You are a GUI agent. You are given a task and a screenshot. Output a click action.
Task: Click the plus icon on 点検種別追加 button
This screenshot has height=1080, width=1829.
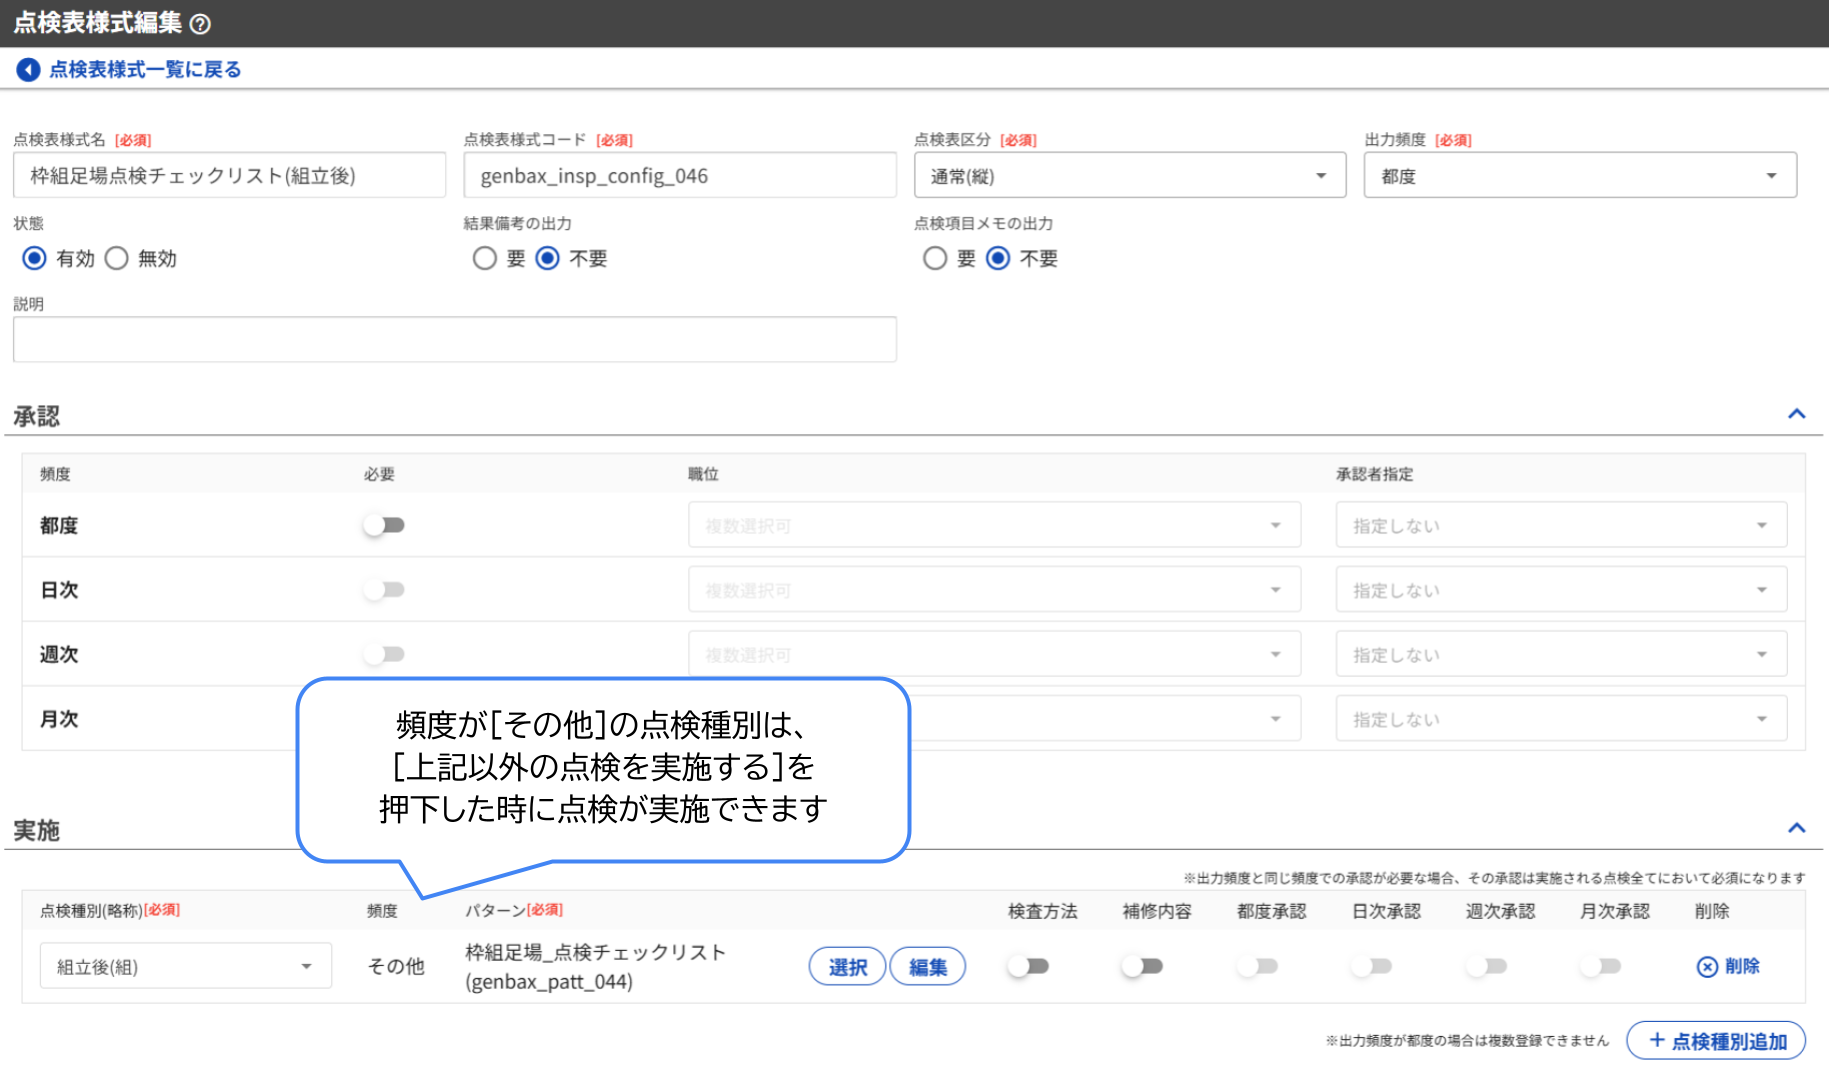point(1657,1040)
